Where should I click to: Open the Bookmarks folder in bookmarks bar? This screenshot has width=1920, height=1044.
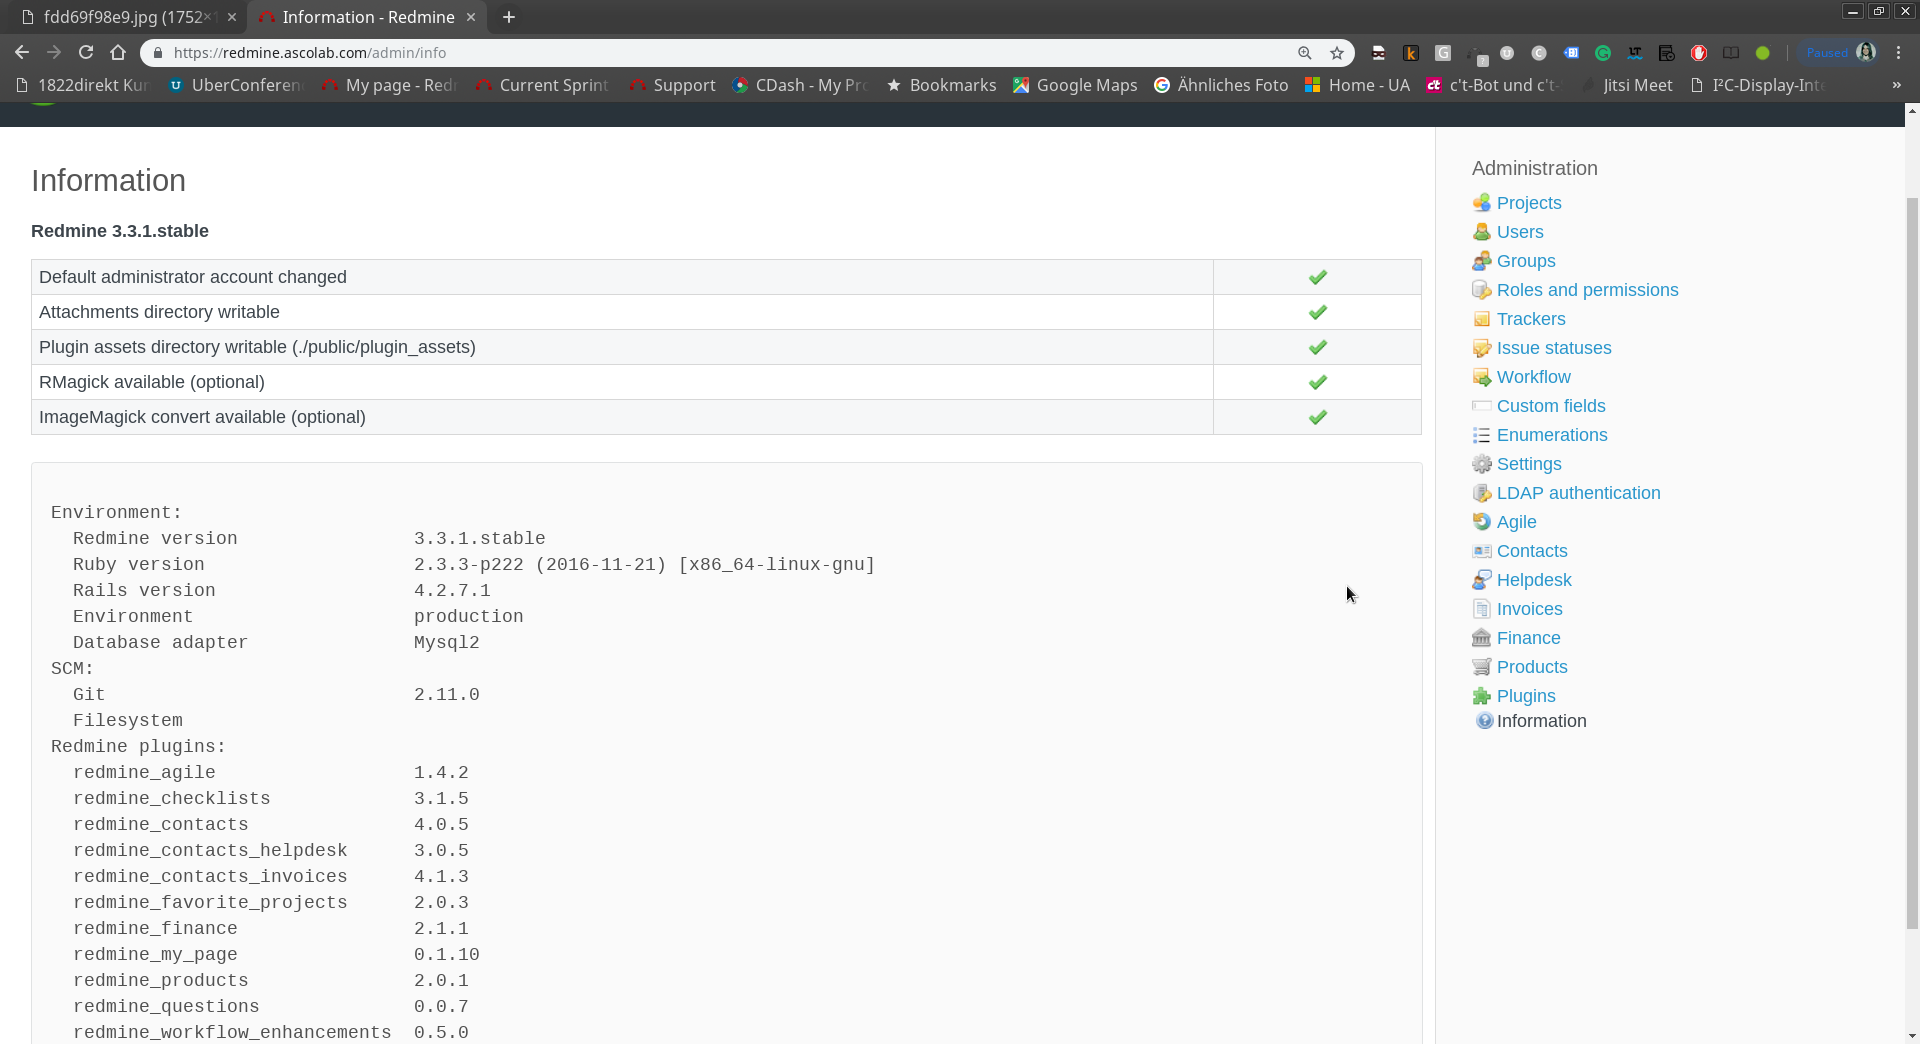942,85
